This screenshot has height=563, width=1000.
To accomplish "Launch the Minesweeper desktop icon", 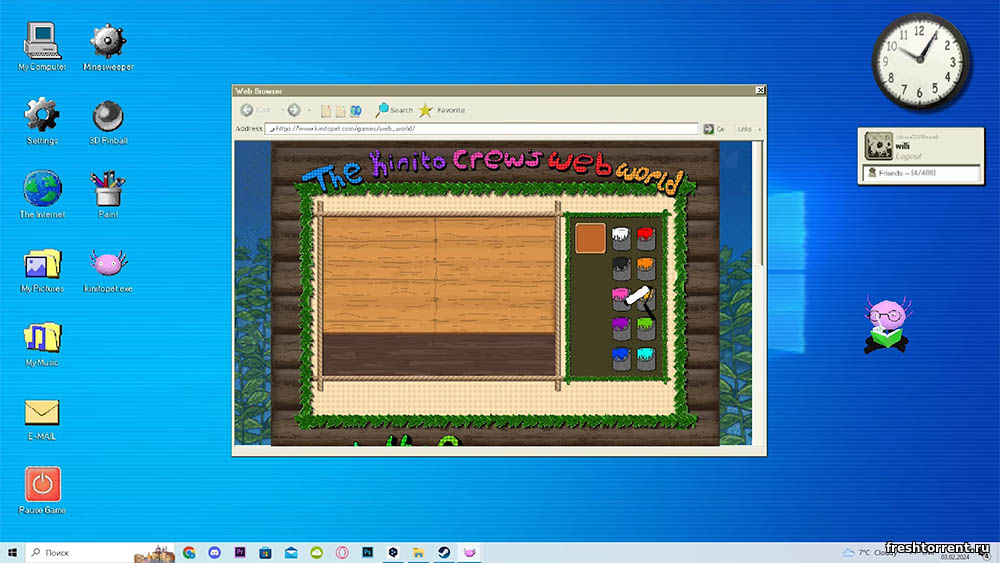I will [108, 46].
